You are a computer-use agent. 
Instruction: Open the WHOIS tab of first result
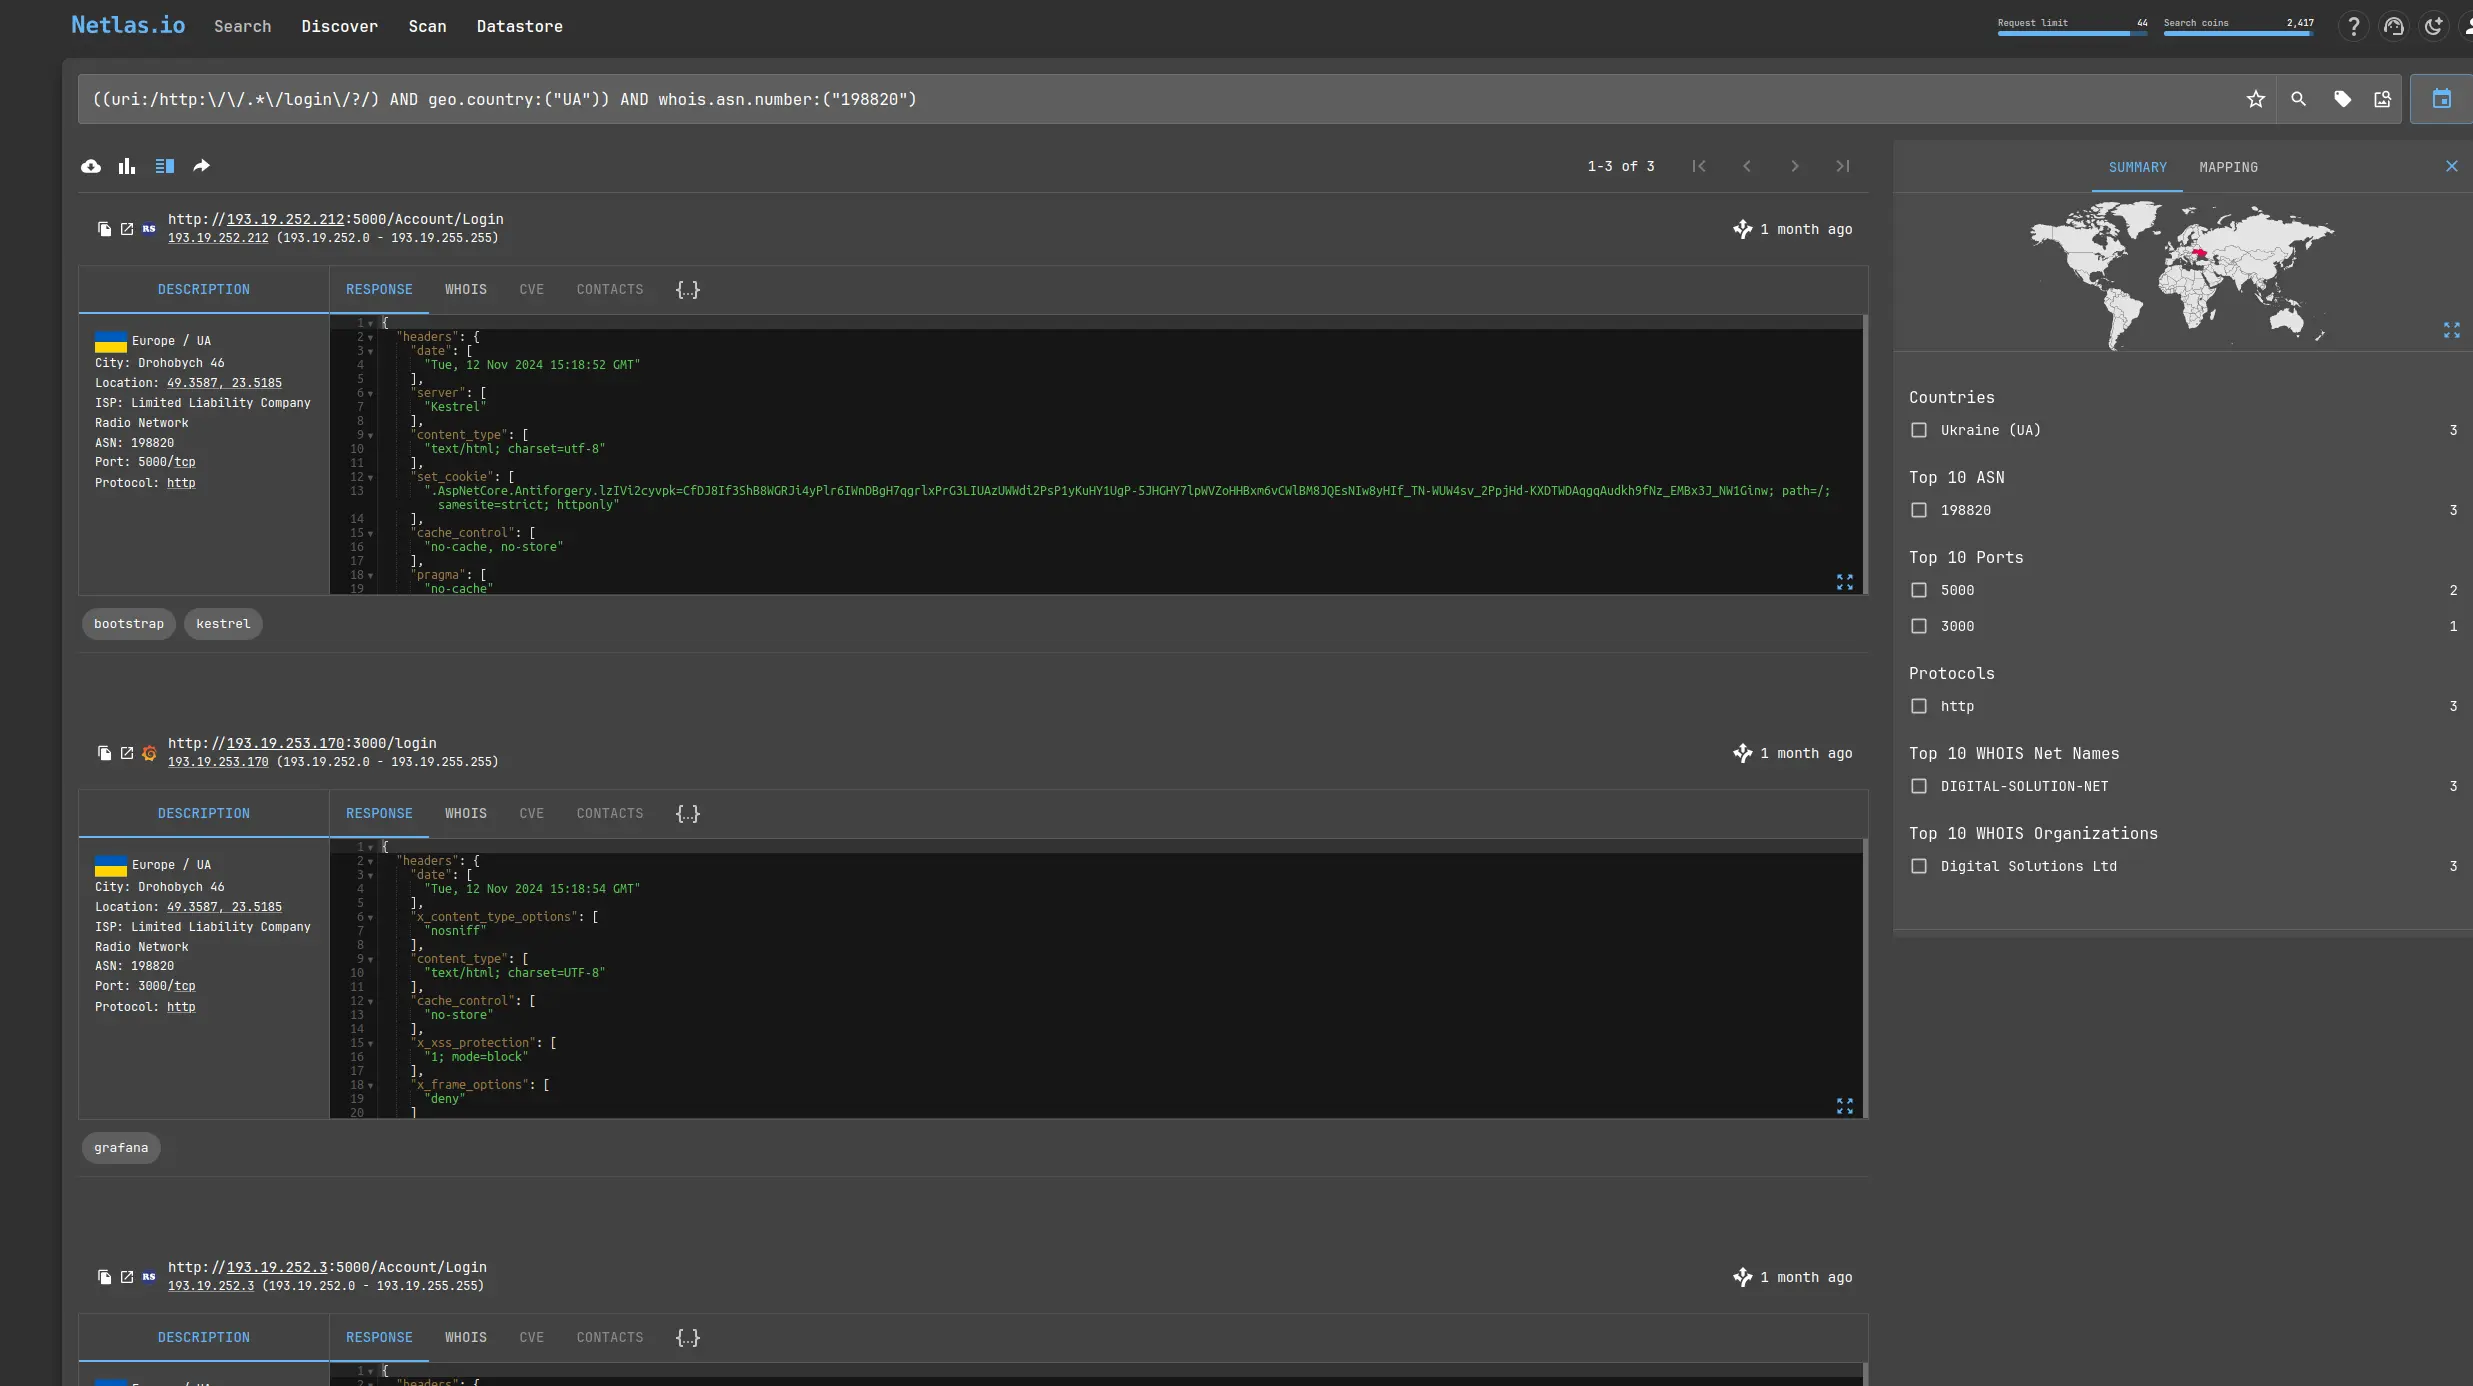coord(465,290)
